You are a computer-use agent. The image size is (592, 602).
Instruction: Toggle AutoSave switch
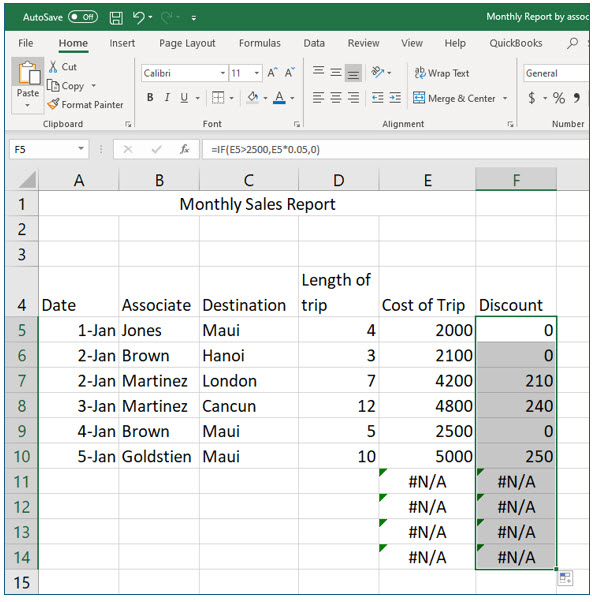(83, 17)
